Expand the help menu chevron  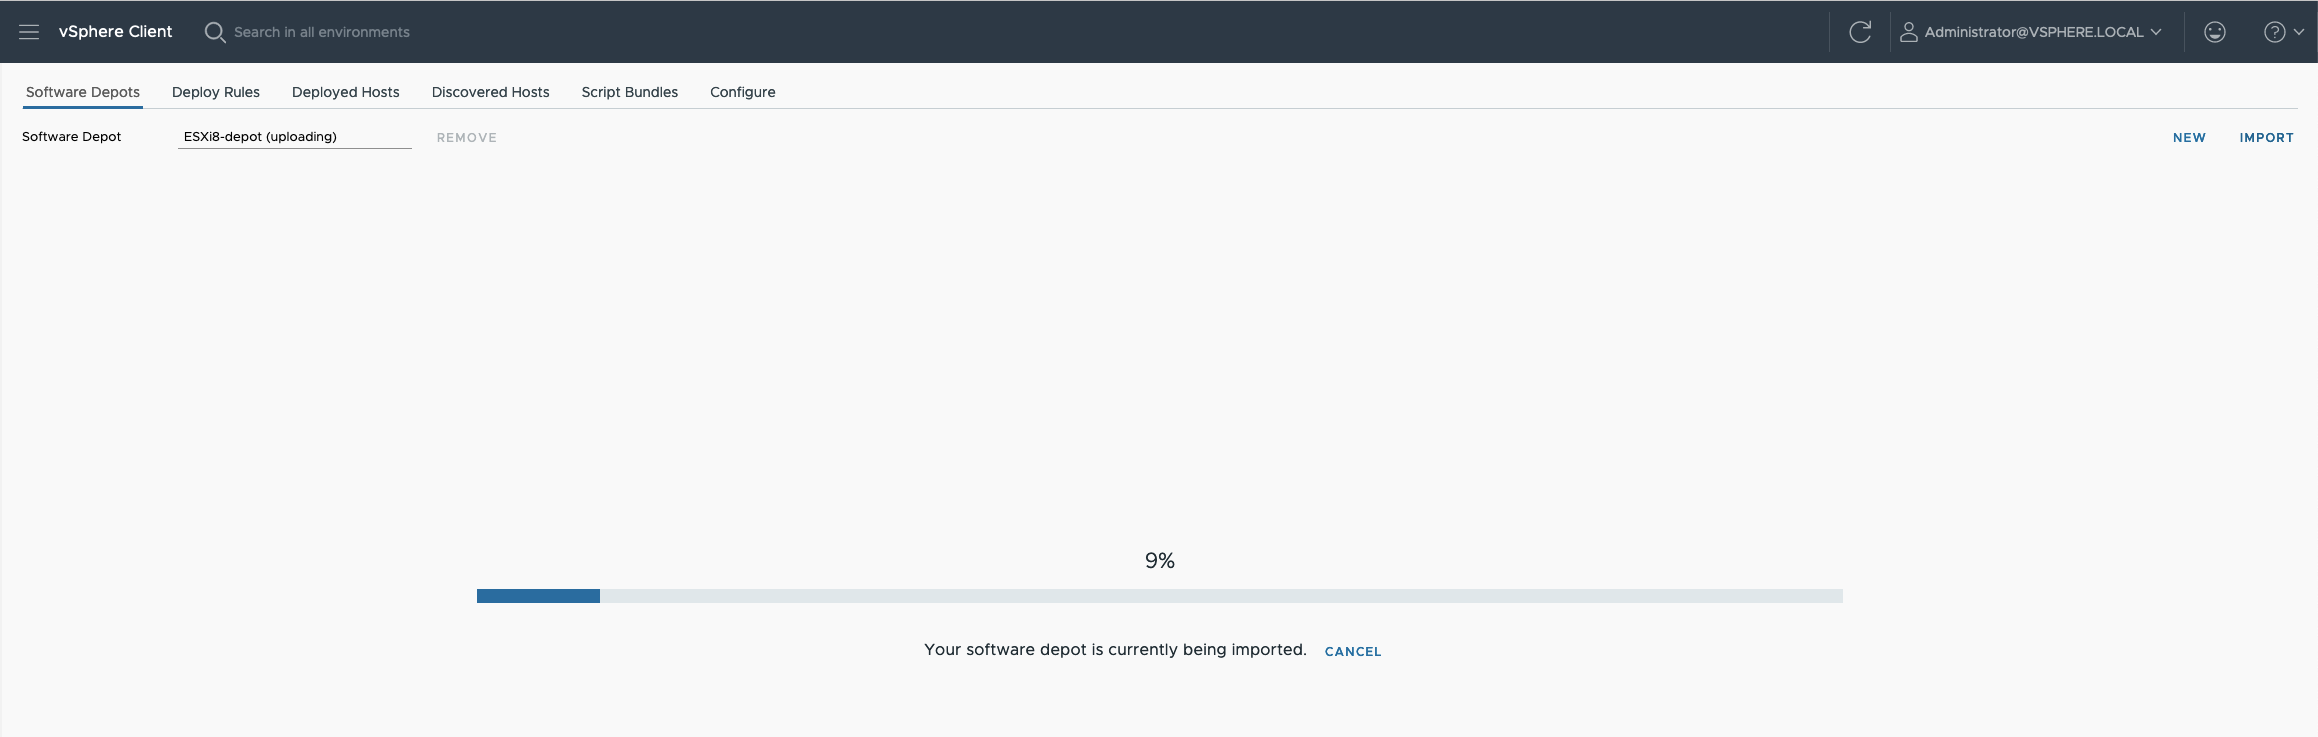[x=2298, y=32]
